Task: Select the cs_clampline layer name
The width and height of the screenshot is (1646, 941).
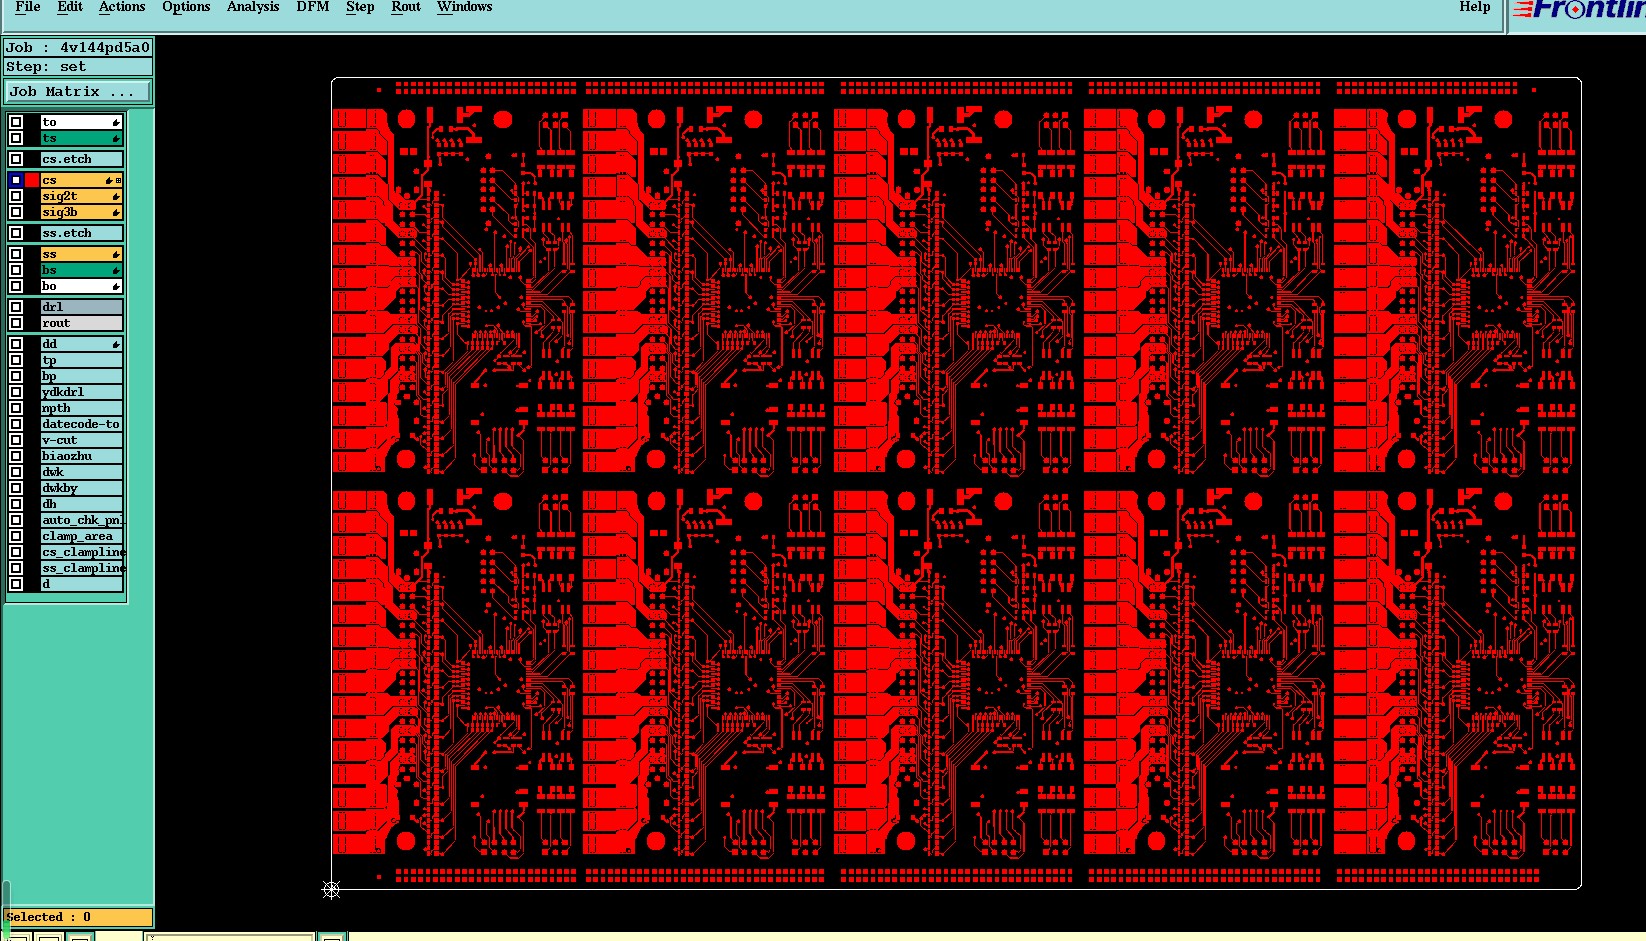Action: [x=81, y=552]
